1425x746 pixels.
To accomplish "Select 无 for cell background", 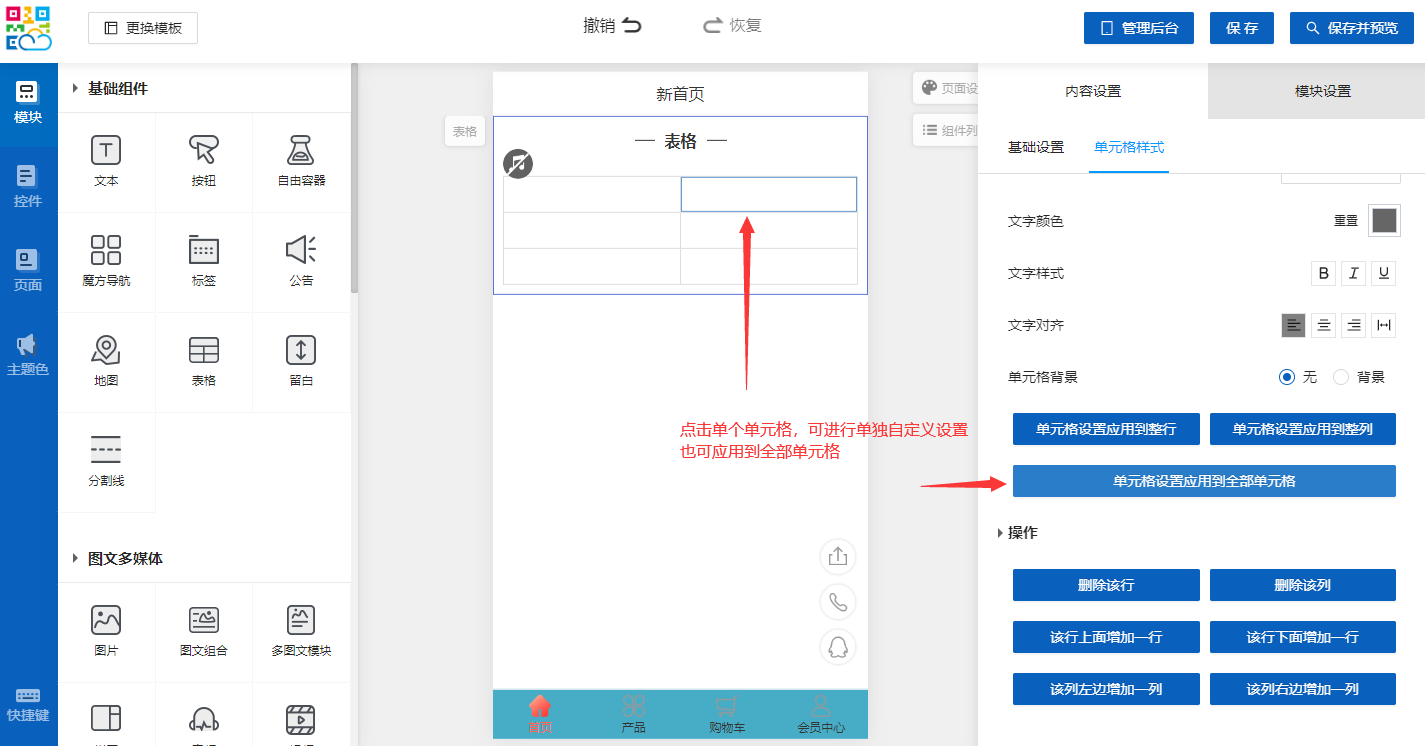I will (x=1287, y=377).
